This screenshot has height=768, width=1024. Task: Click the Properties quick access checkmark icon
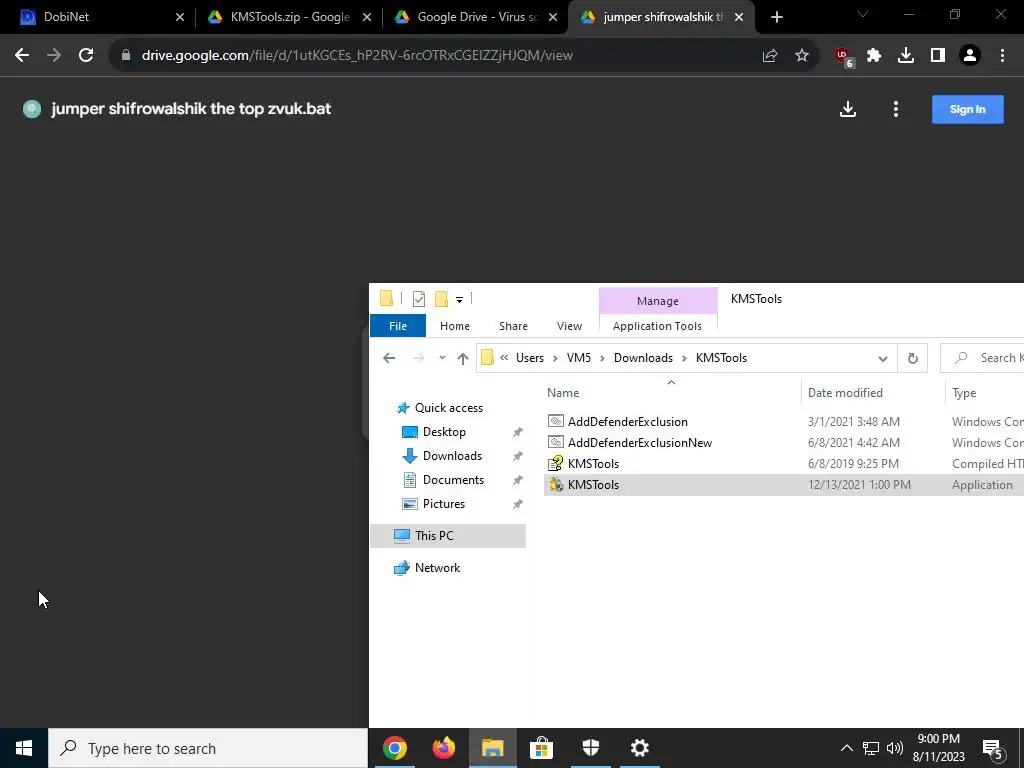(419, 299)
